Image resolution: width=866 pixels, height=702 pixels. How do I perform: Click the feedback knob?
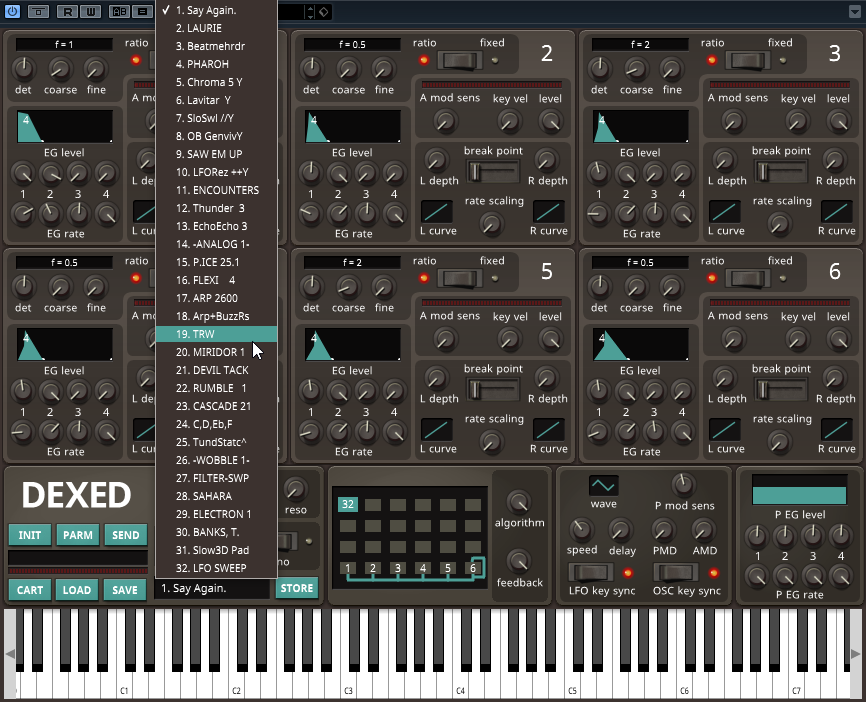click(x=519, y=561)
